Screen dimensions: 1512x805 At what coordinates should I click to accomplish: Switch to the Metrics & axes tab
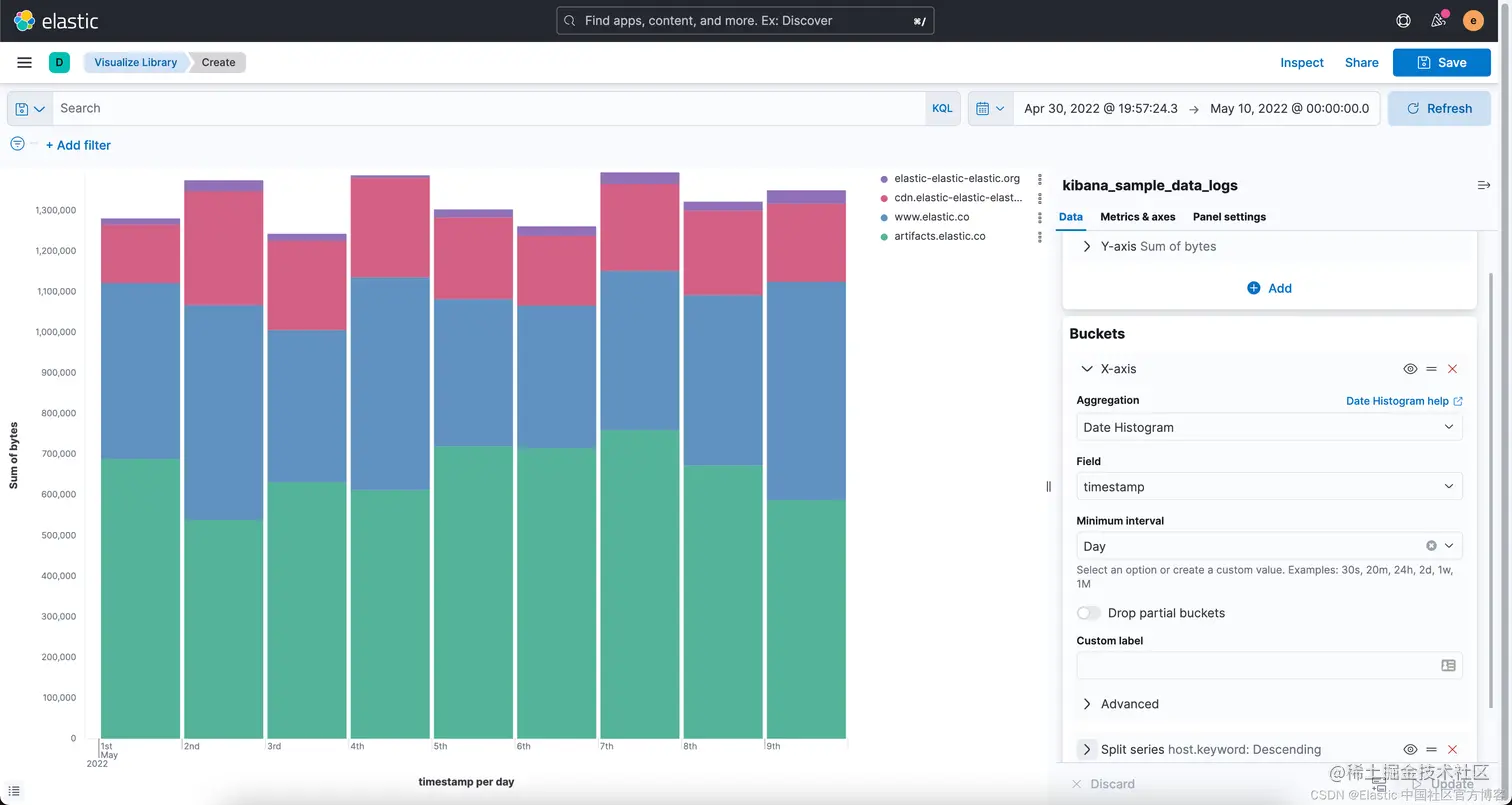pyautogui.click(x=1138, y=217)
